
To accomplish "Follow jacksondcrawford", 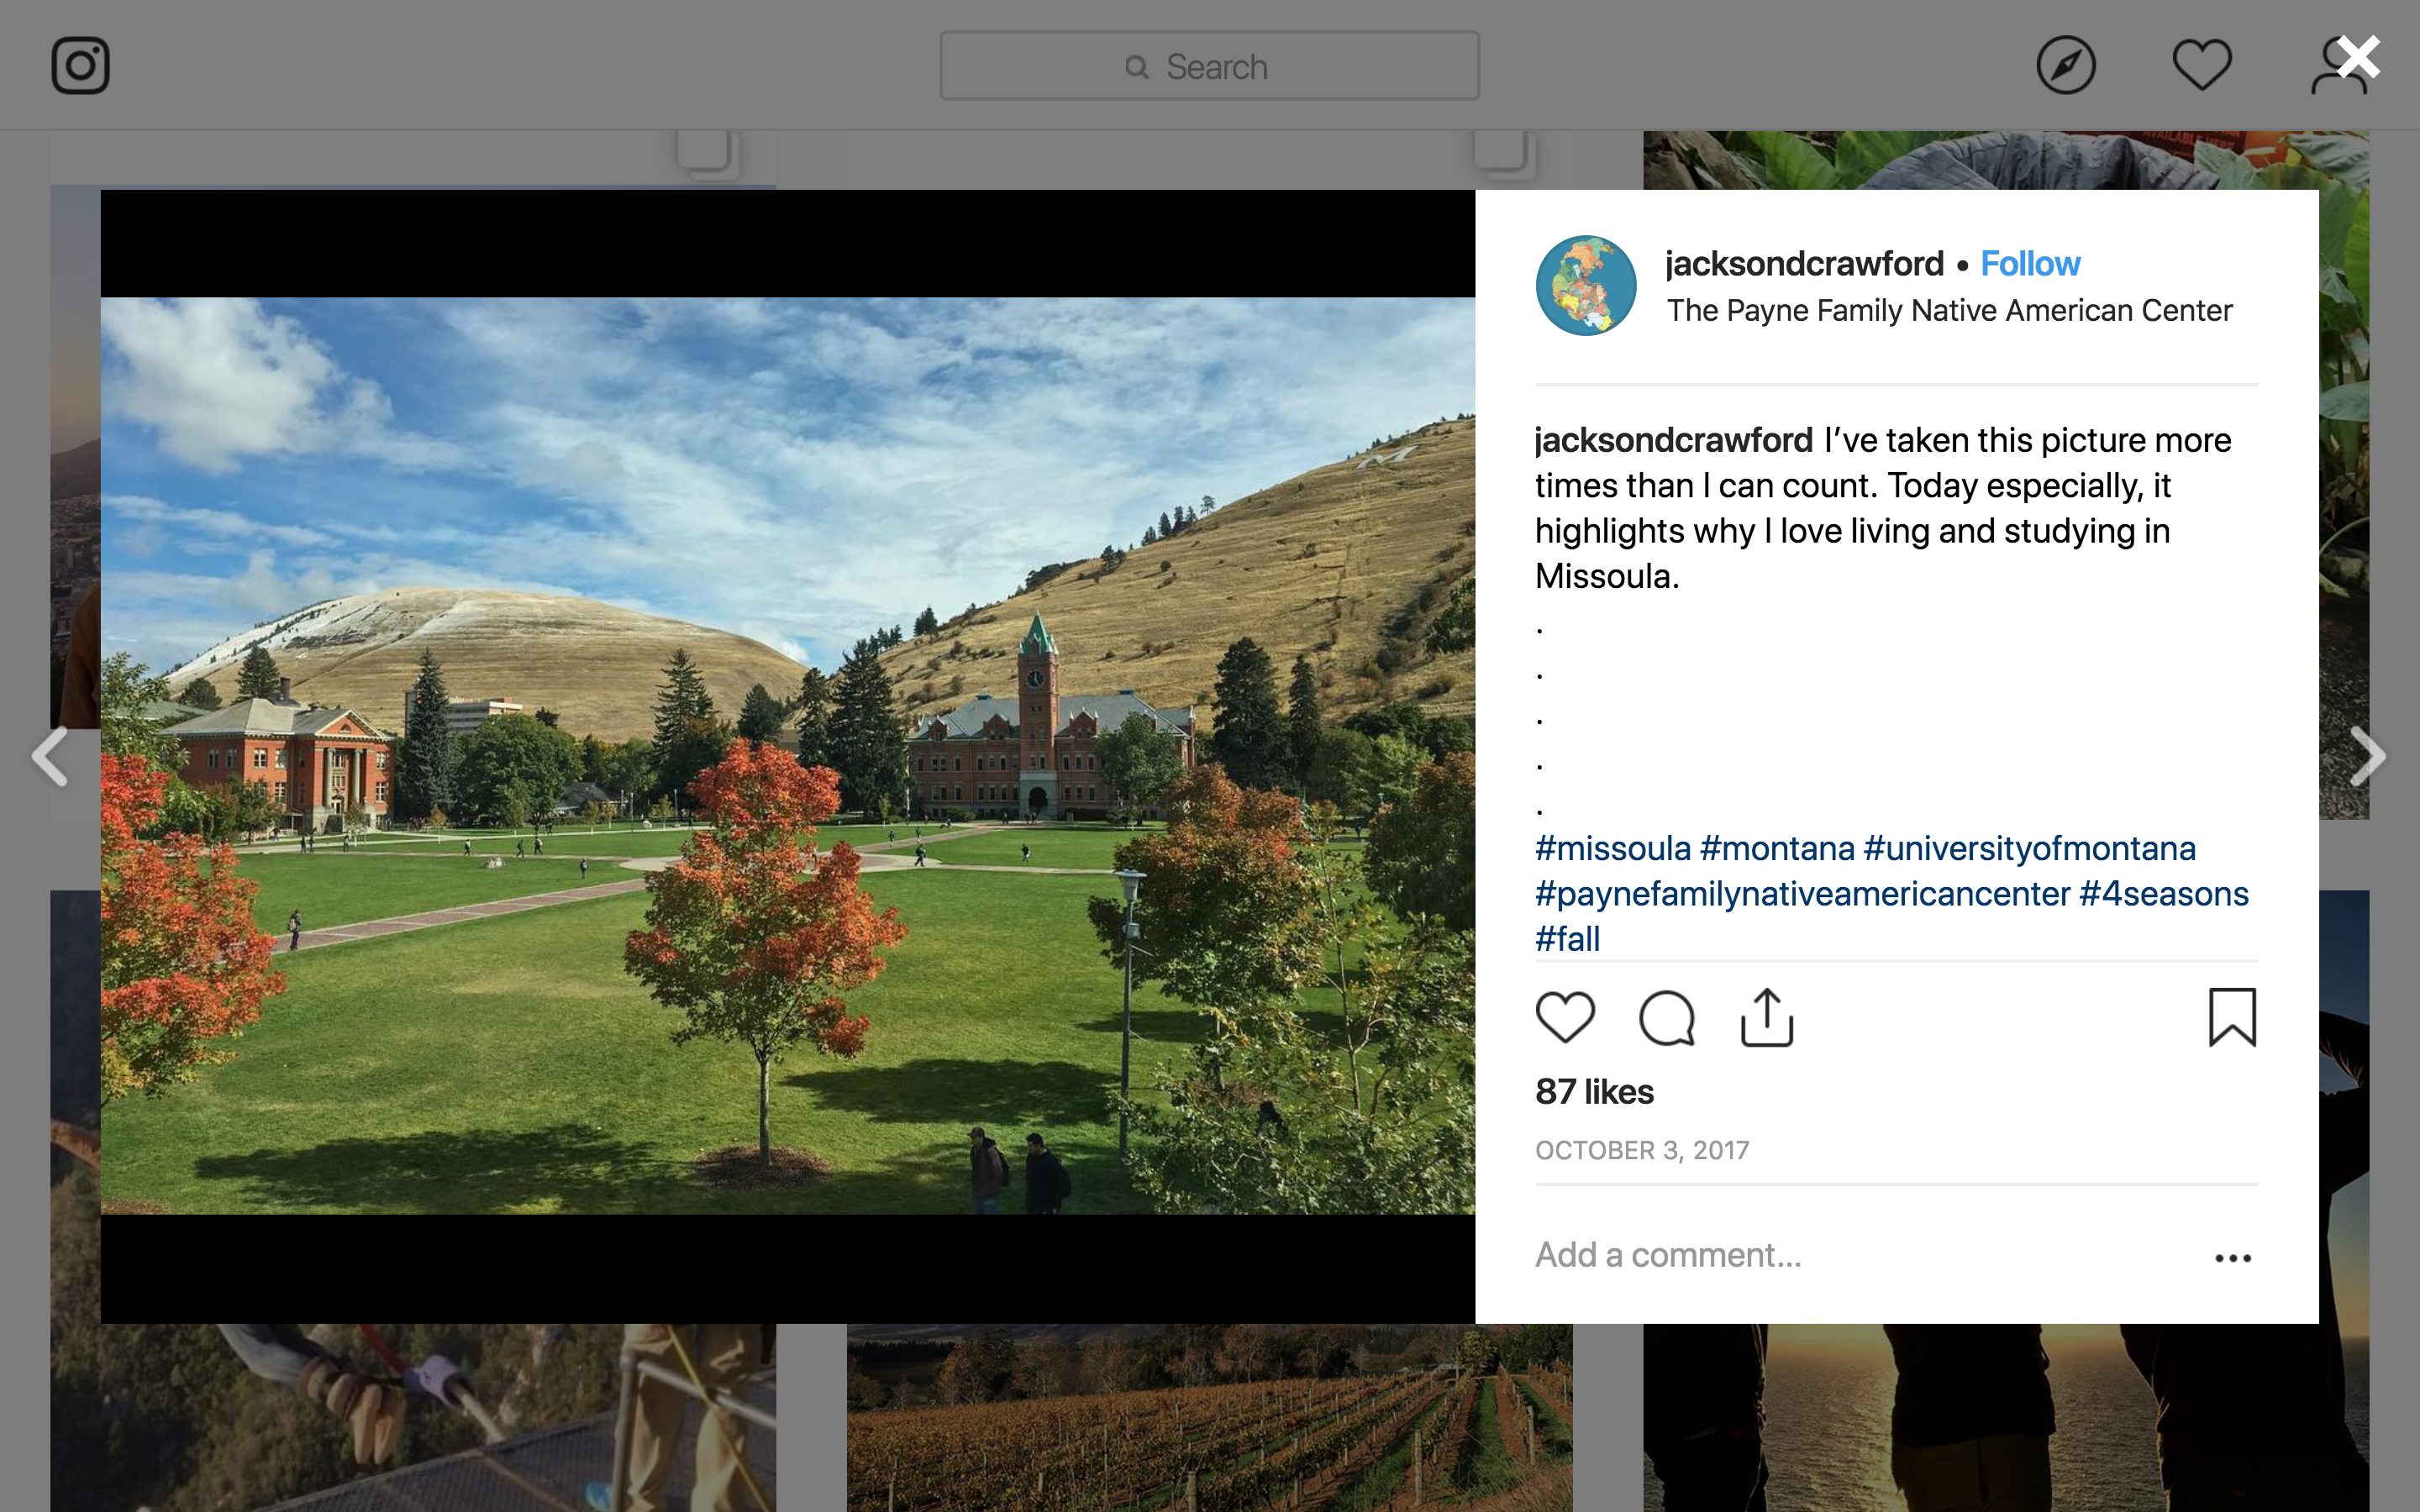I will point(2030,264).
